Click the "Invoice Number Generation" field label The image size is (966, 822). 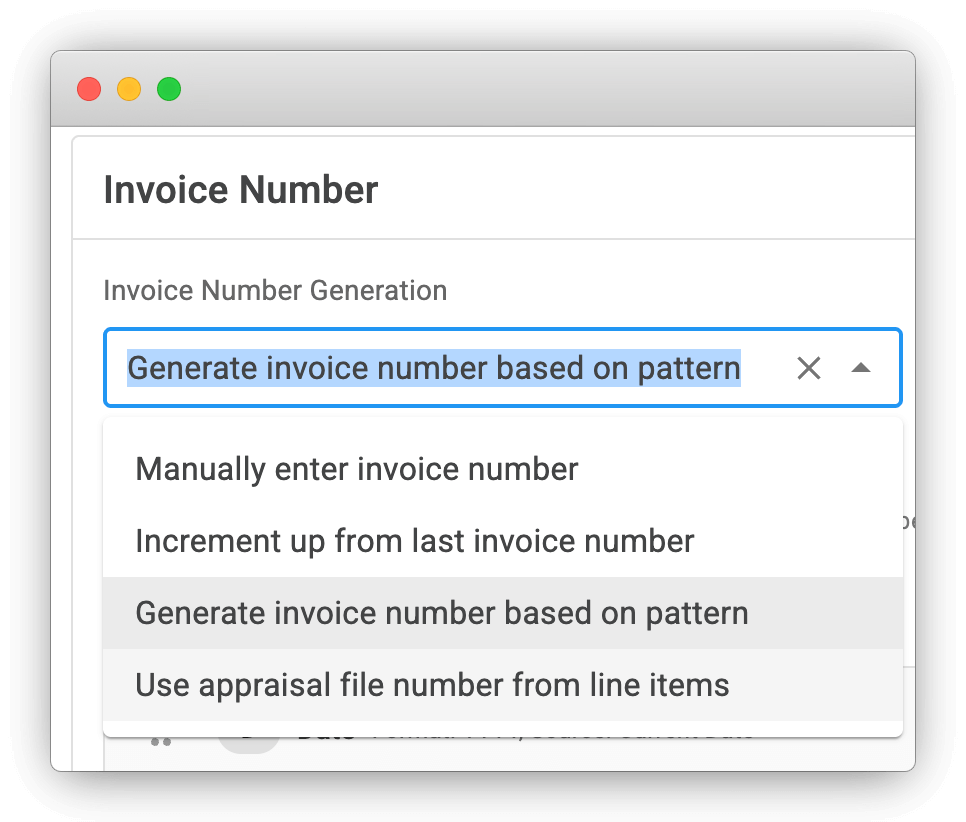275,290
